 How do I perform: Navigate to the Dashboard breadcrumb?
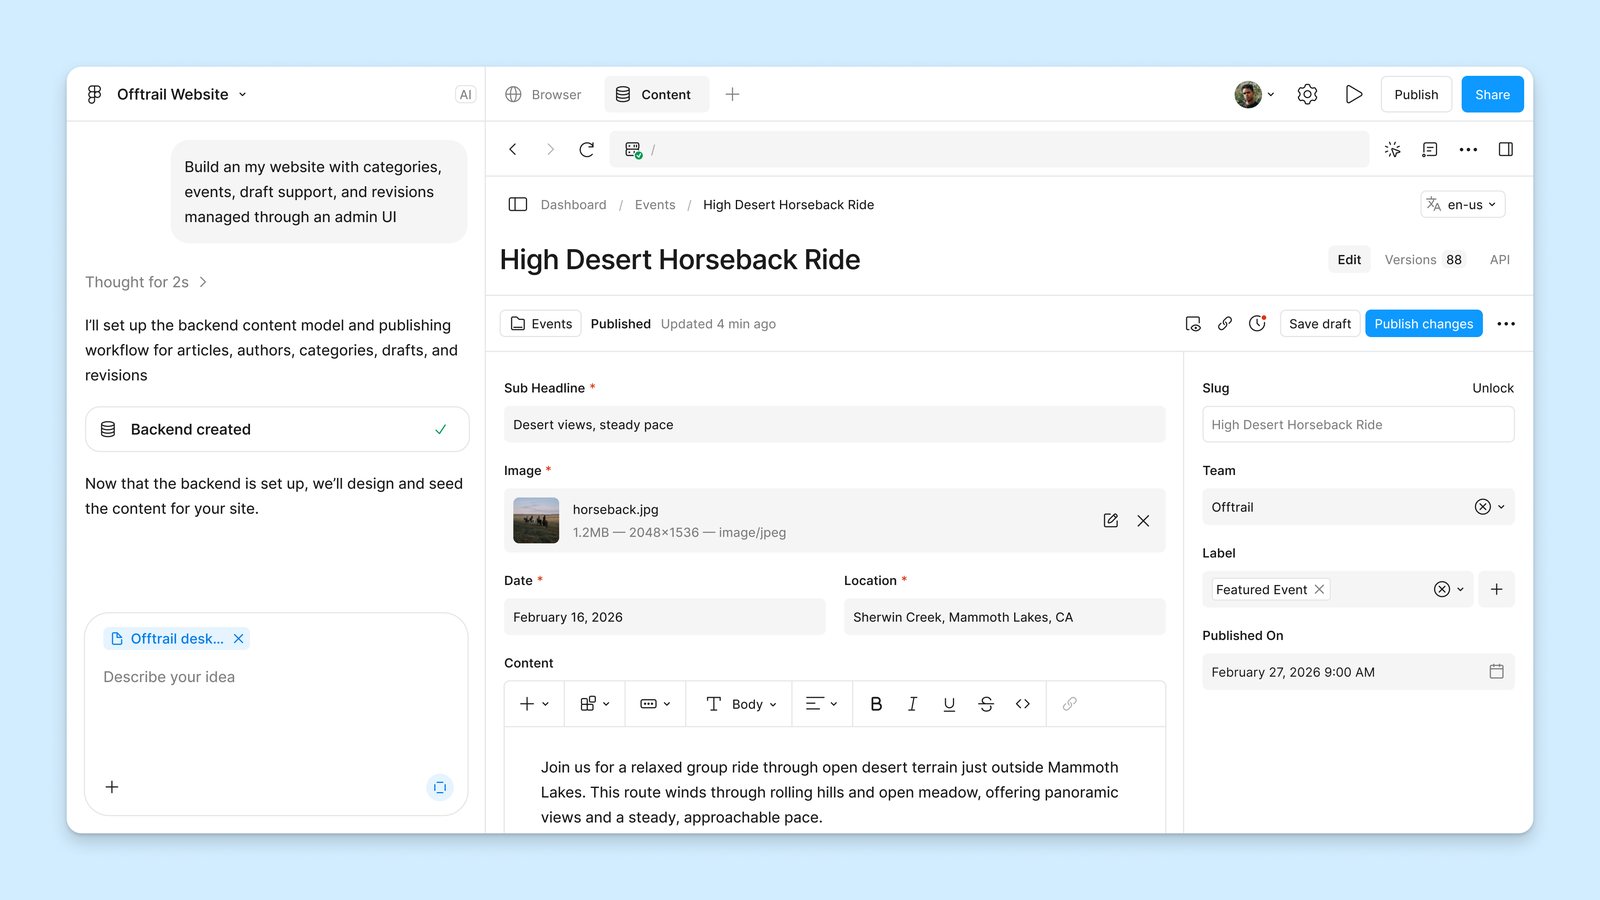click(573, 204)
